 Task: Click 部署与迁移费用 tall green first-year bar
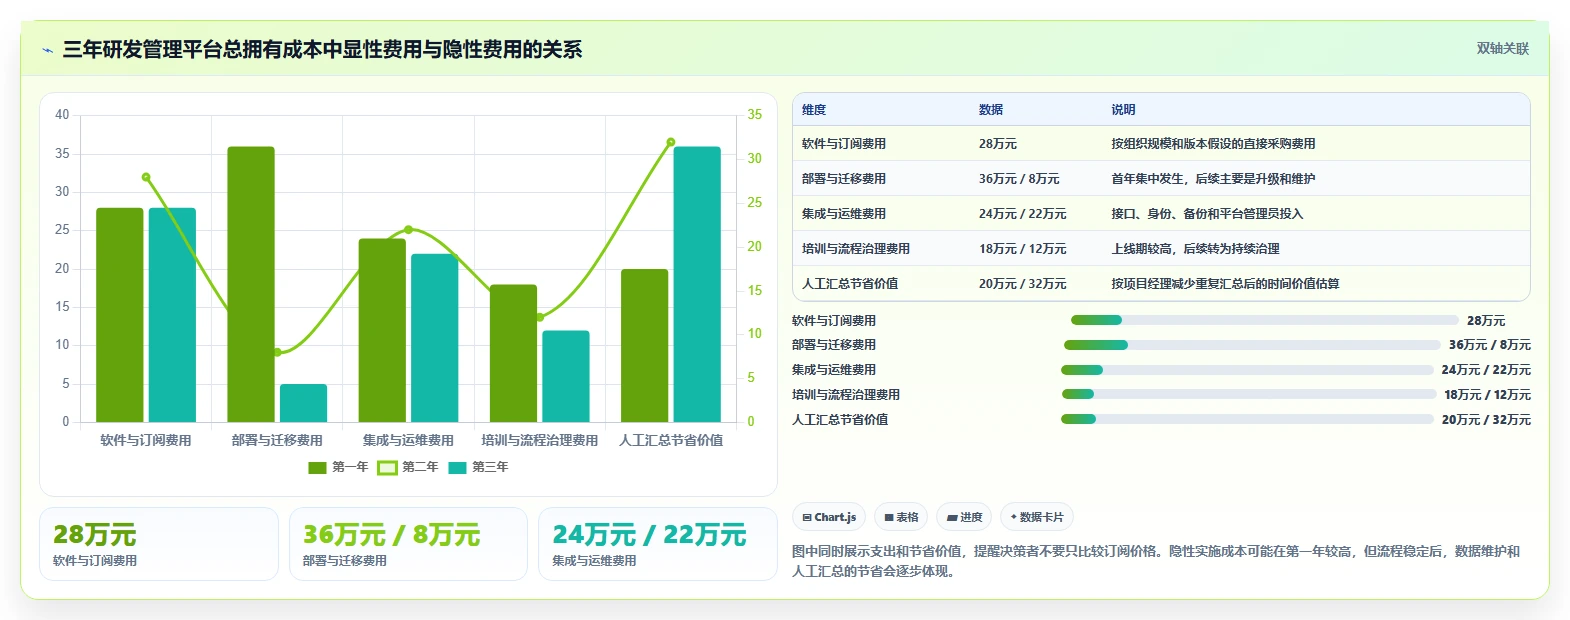[251, 284]
